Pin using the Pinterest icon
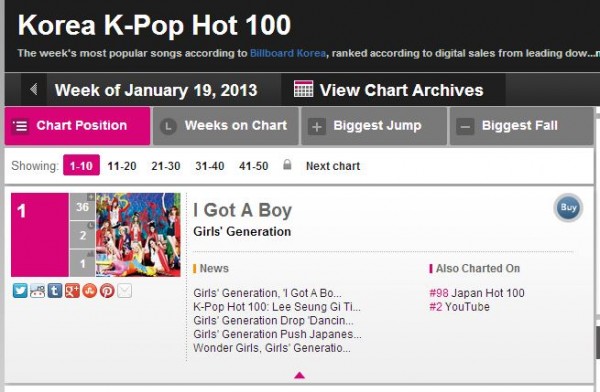The width and height of the screenshot is (600, 392). 107,291
